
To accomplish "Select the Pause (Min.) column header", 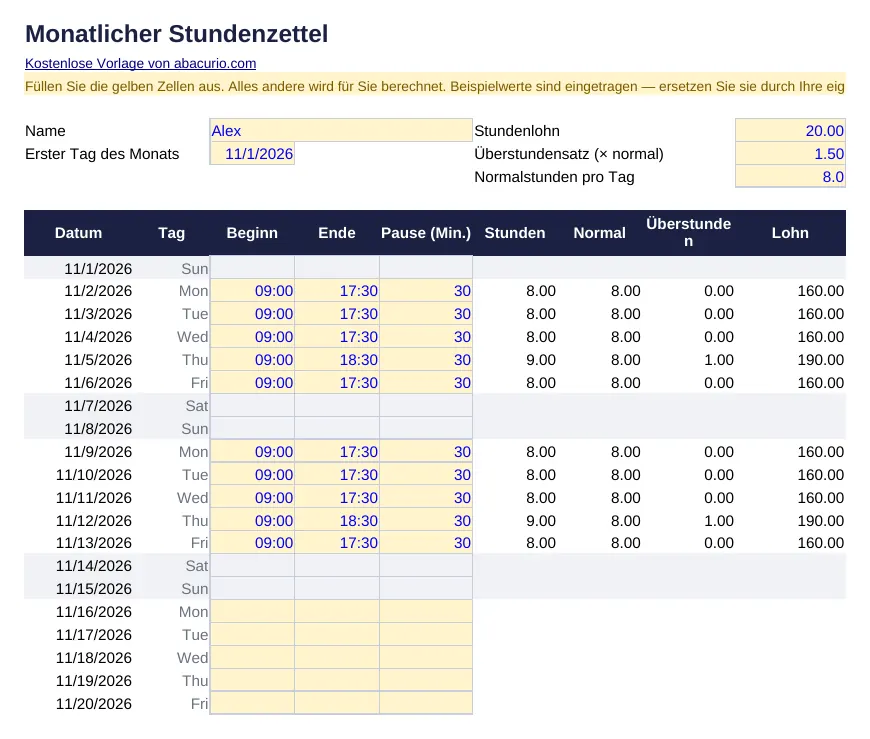I will pyautogui.click(x=426, y=233).
